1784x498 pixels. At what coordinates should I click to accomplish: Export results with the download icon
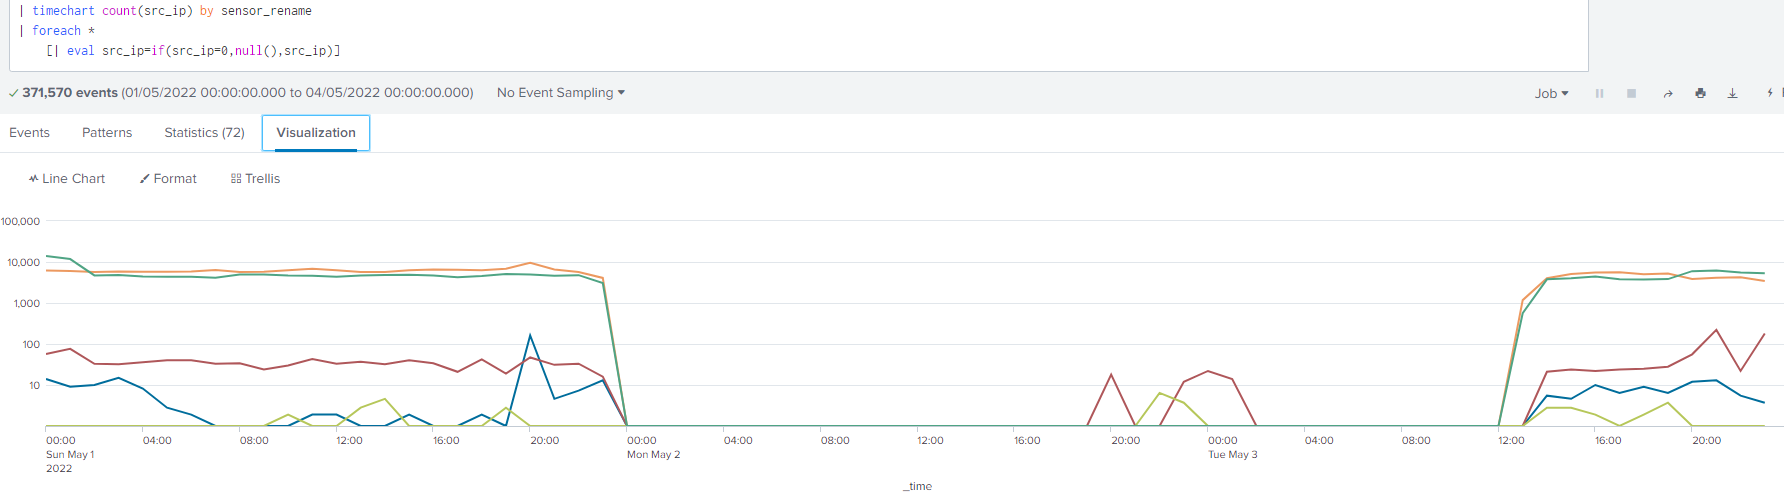coord(1732,93)
